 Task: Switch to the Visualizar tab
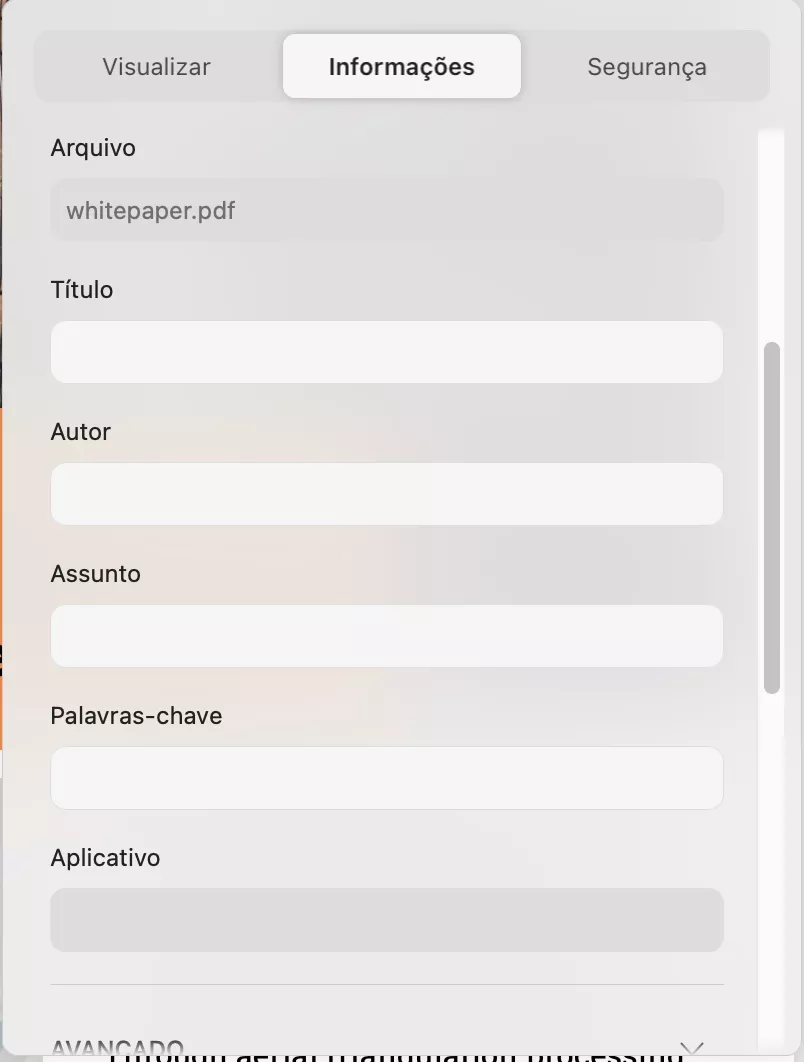[x=156, y=67]
